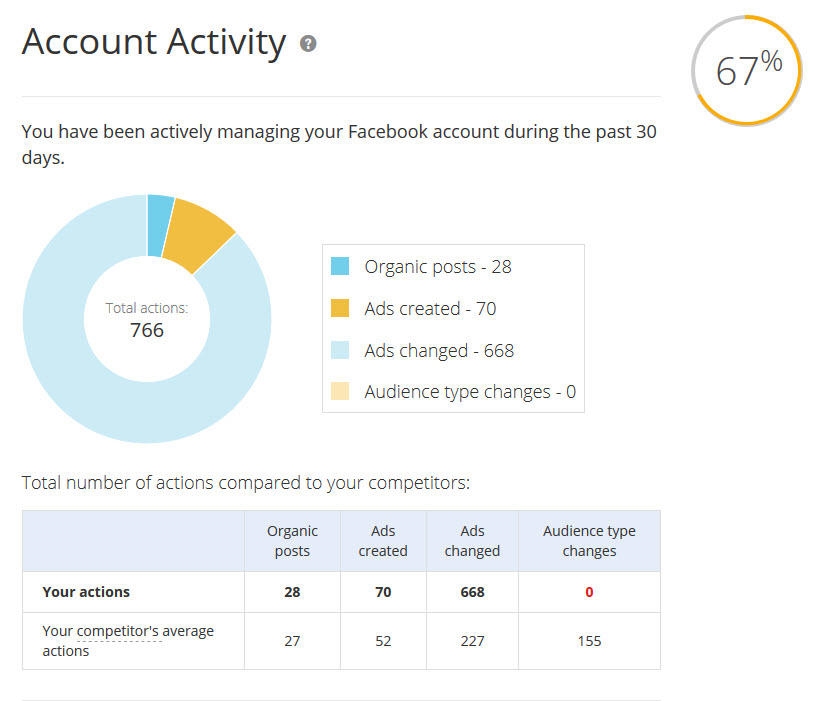Click competitor's 155 audience type changes value

point(589,640)
